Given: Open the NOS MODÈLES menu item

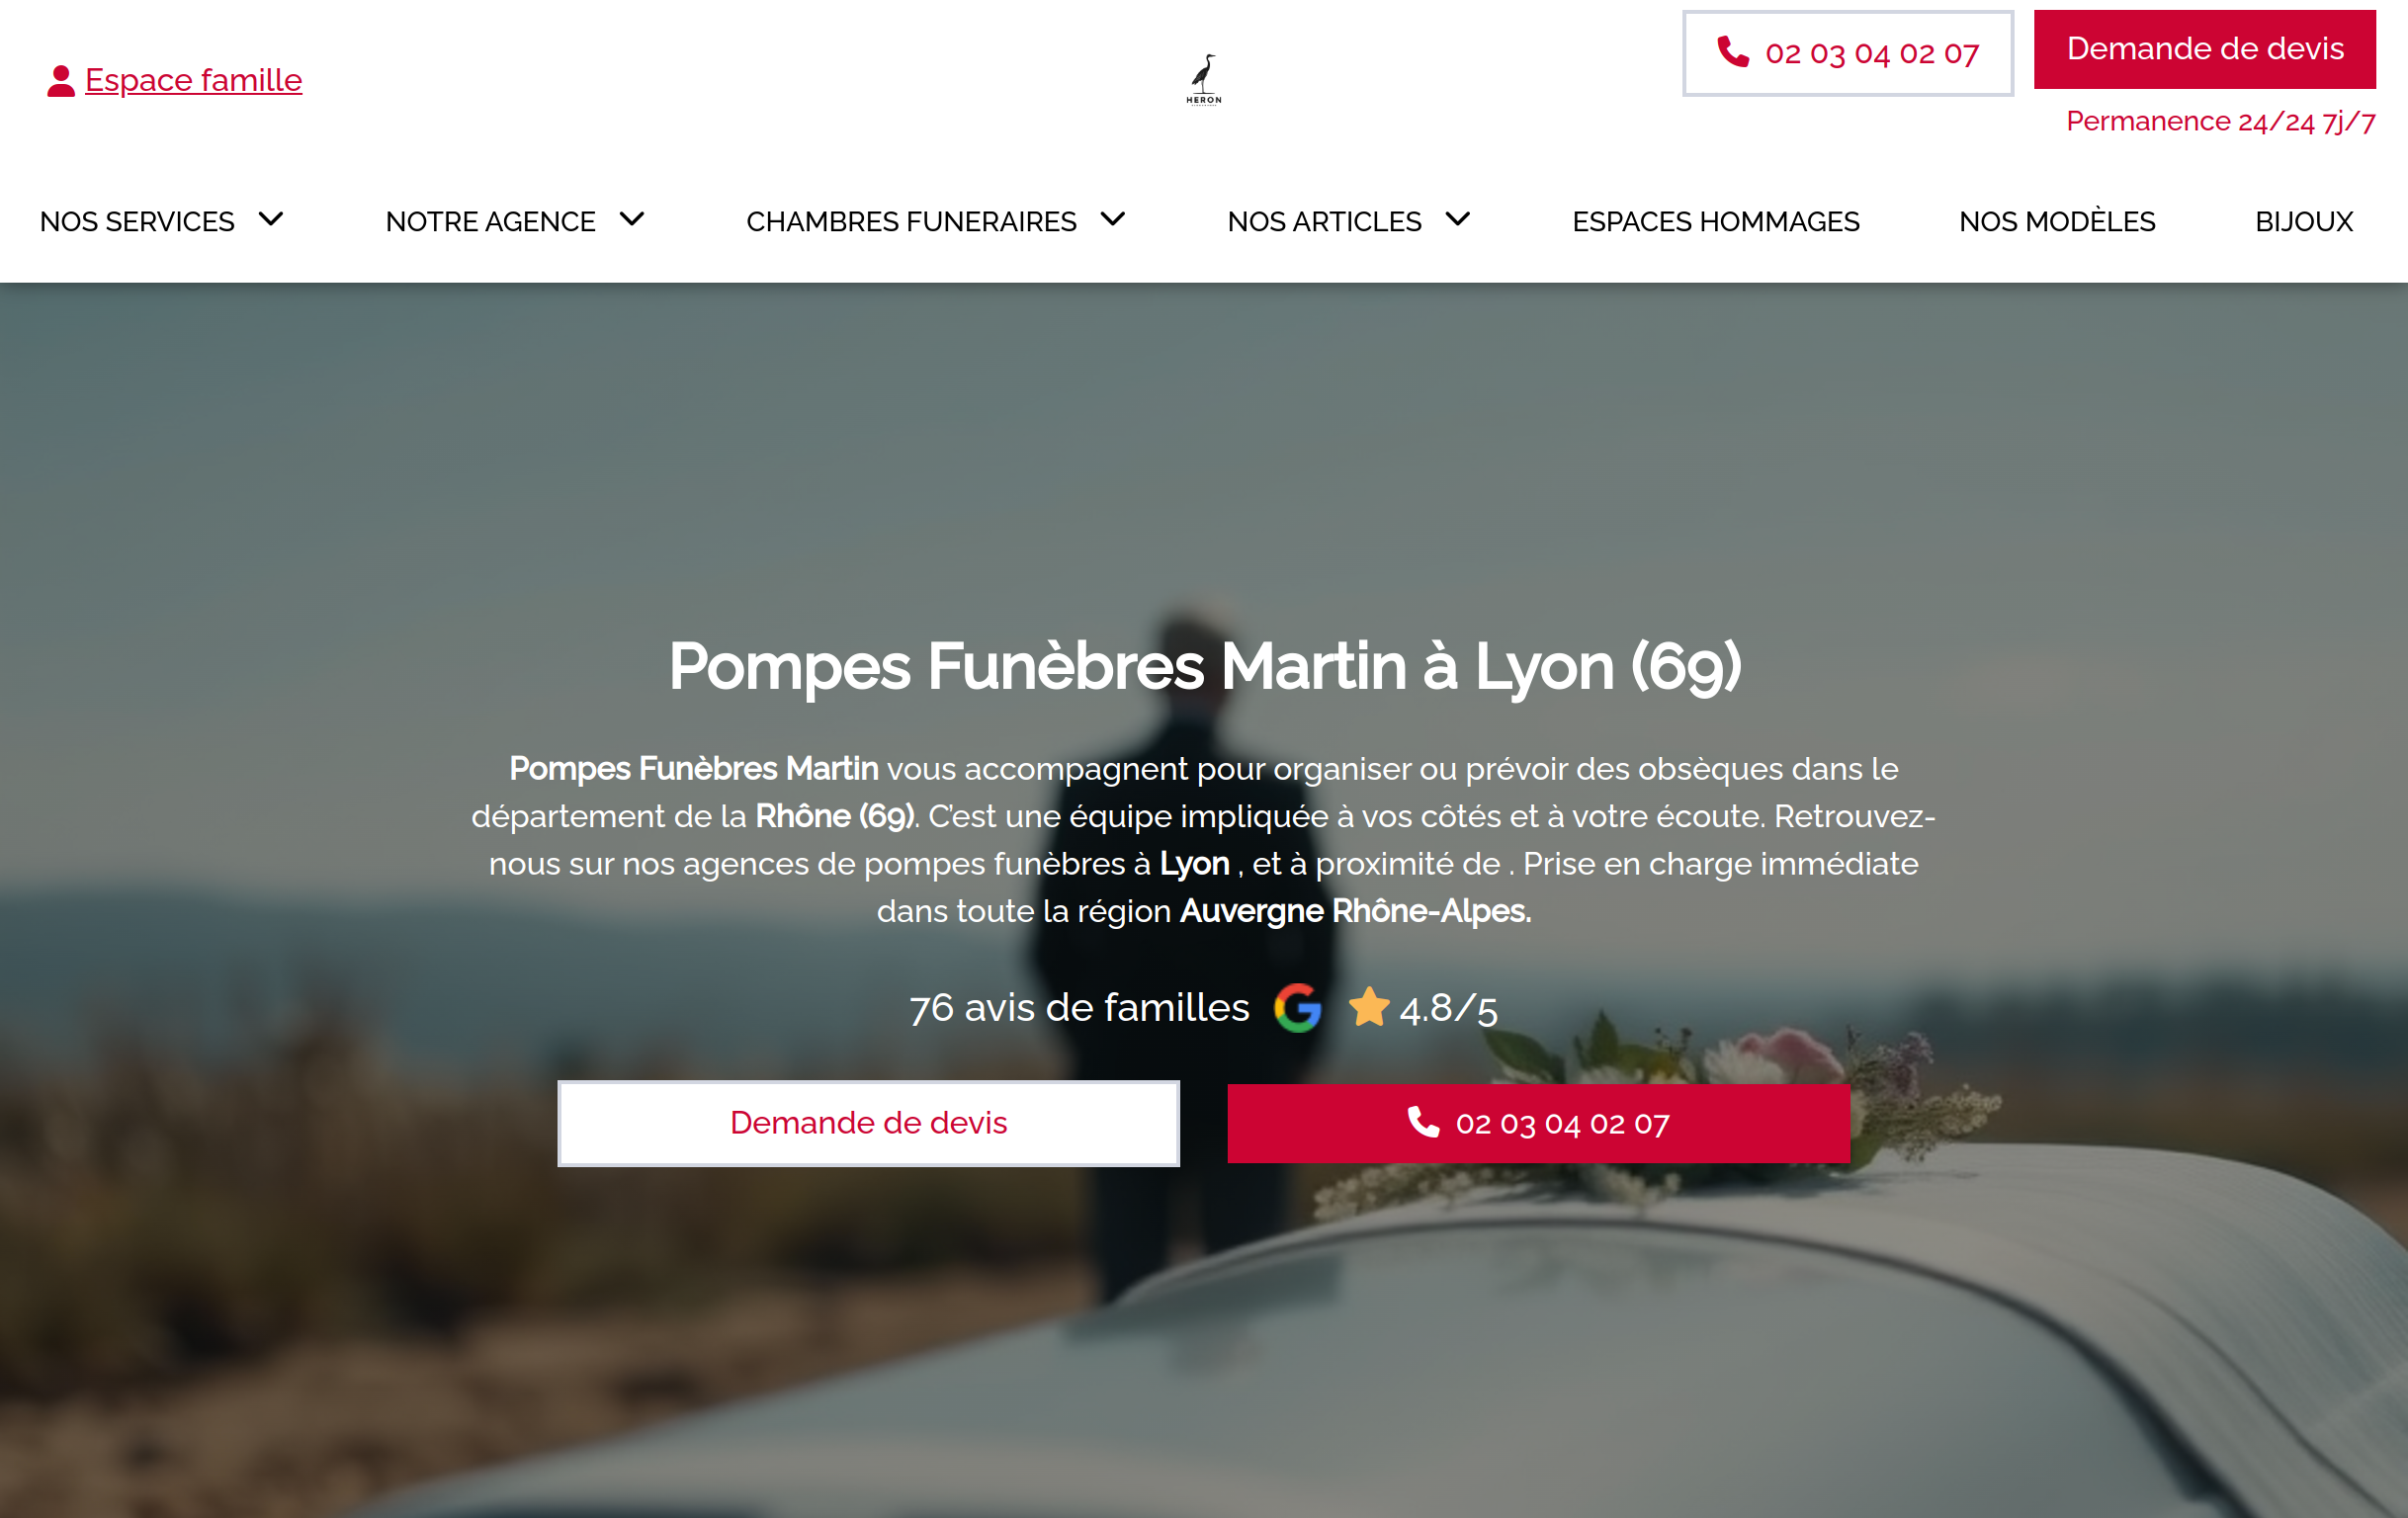Looking at the screenshot, I should click(2057, 221).
